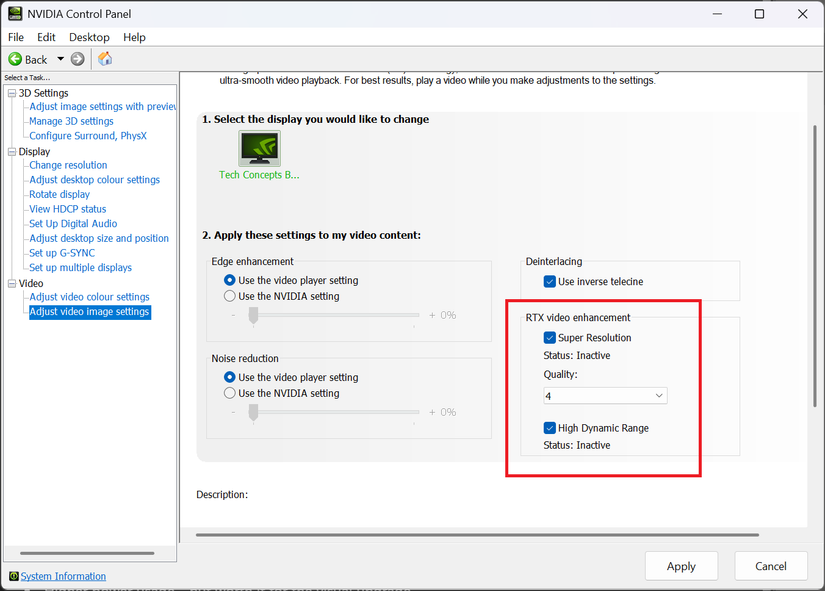The height and width of the screenshot is (591, 825).
Task: Select the Tech Concepts display monitor icon
Action: tap(259, 149)
